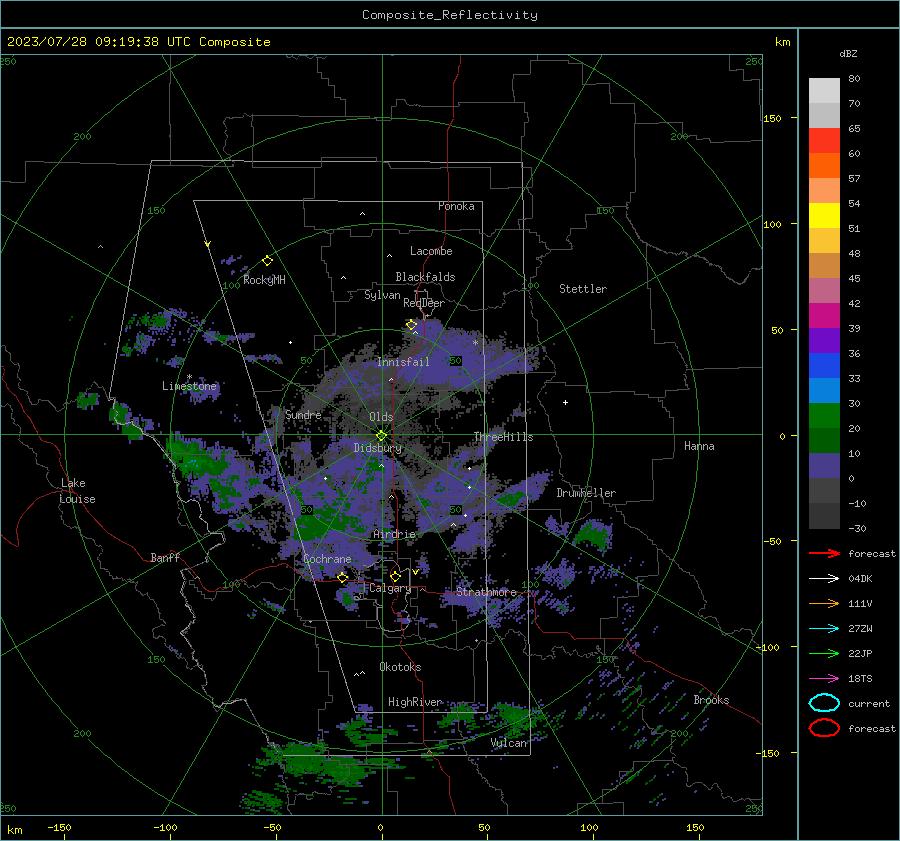
Task: Click the Banff label on map
Action: tap(165, 557)
